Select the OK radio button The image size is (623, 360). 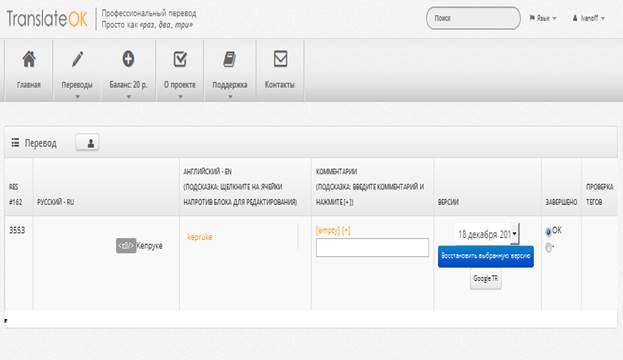point(548,231)
